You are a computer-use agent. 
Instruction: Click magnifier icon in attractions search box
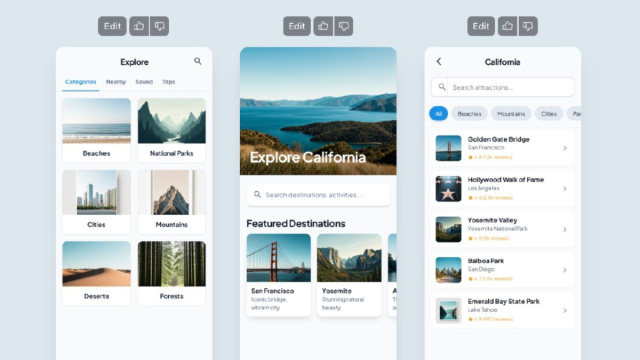tap(442, 87)
